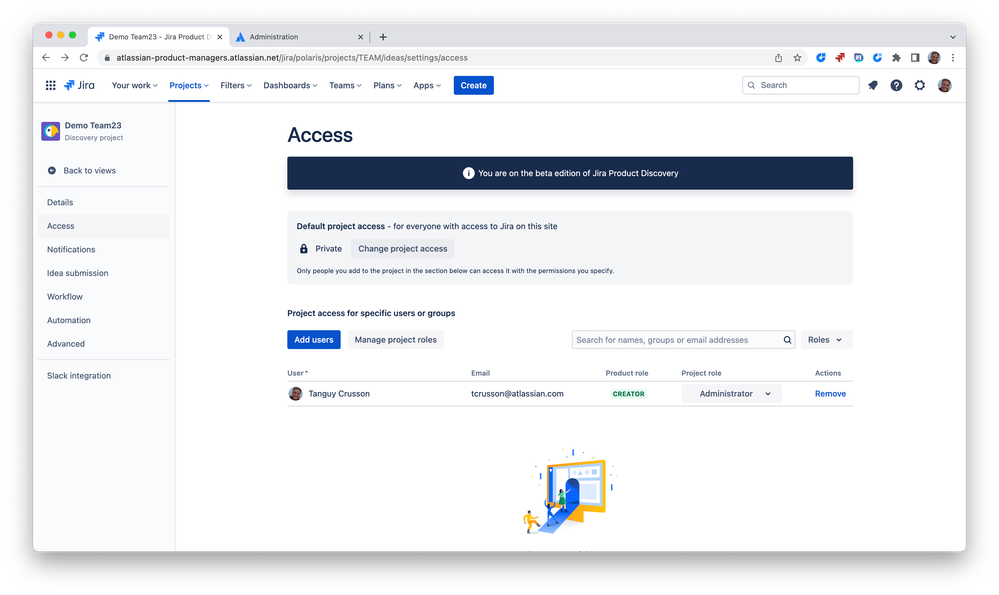Sort by the User column header
Viewport: 999px width, 595px height.
pyautogui.click(x=298, y=373)
